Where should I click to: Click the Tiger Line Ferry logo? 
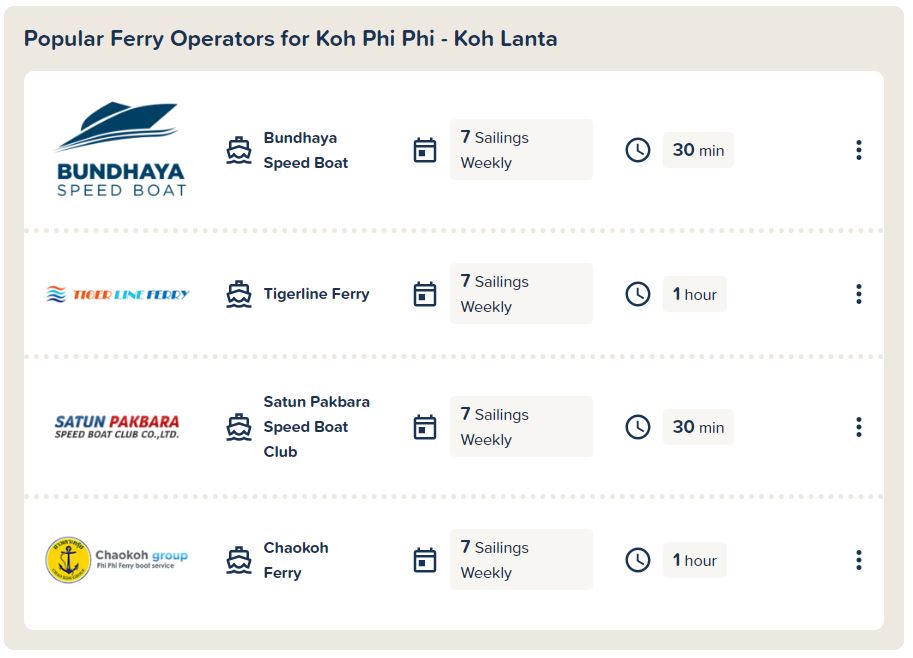point(118,294)
